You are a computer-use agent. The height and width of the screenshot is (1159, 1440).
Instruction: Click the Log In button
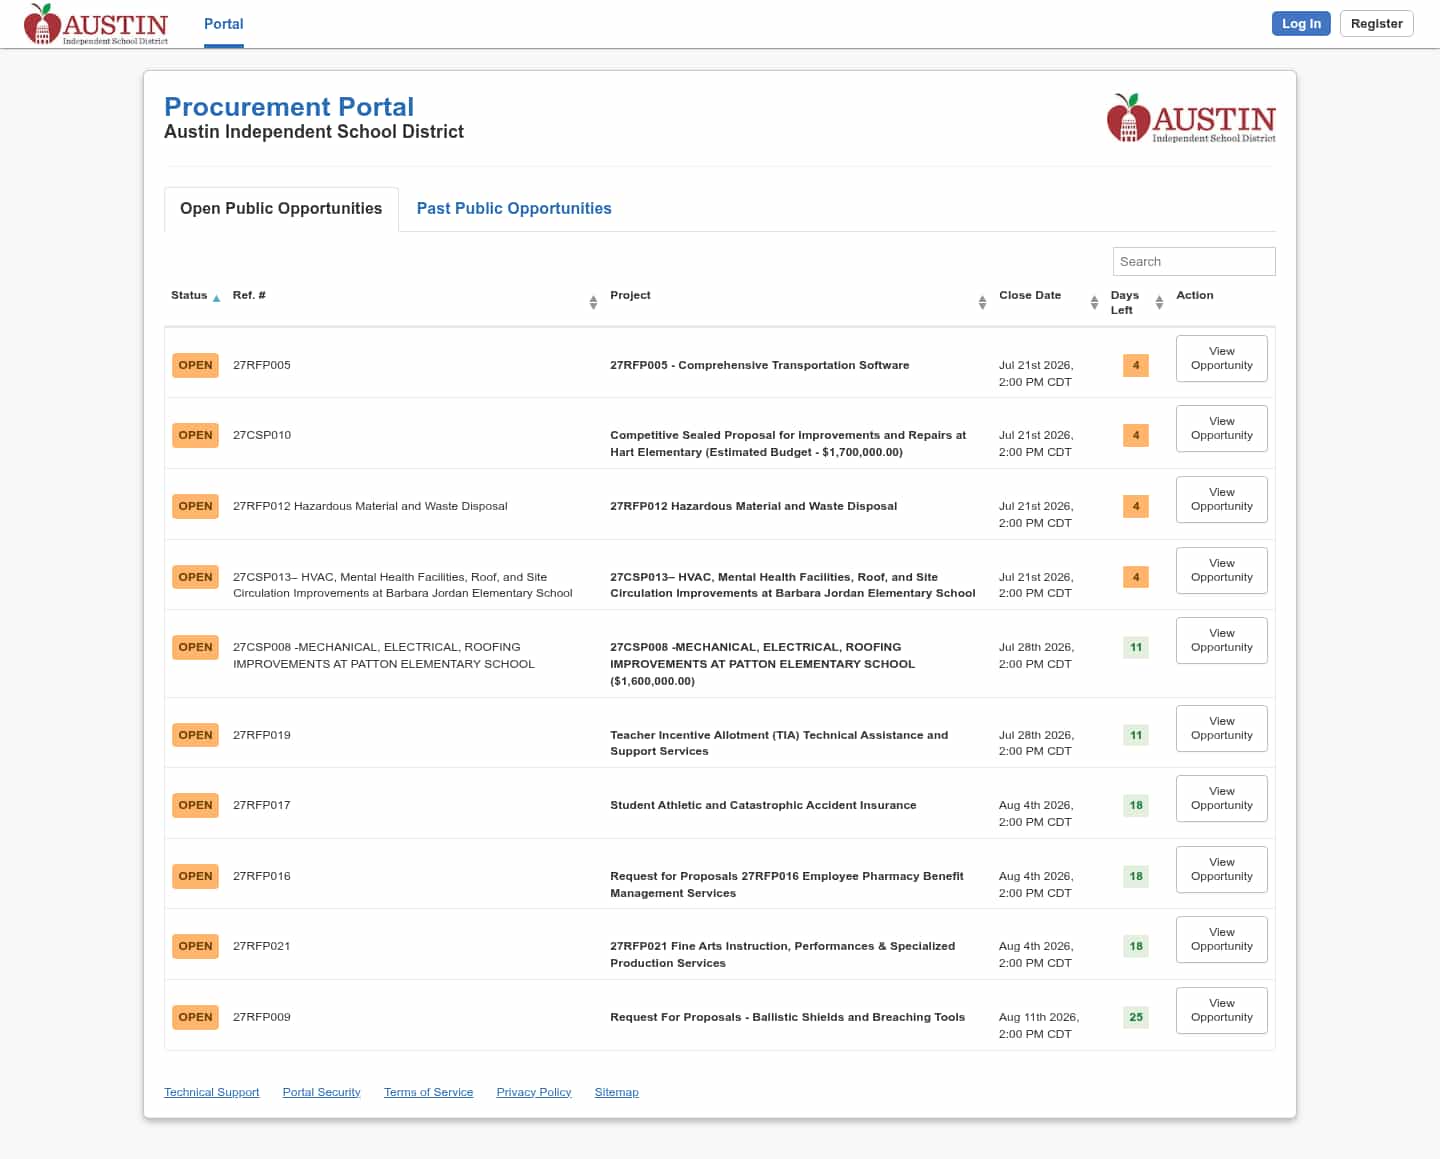pos(1301,23)
